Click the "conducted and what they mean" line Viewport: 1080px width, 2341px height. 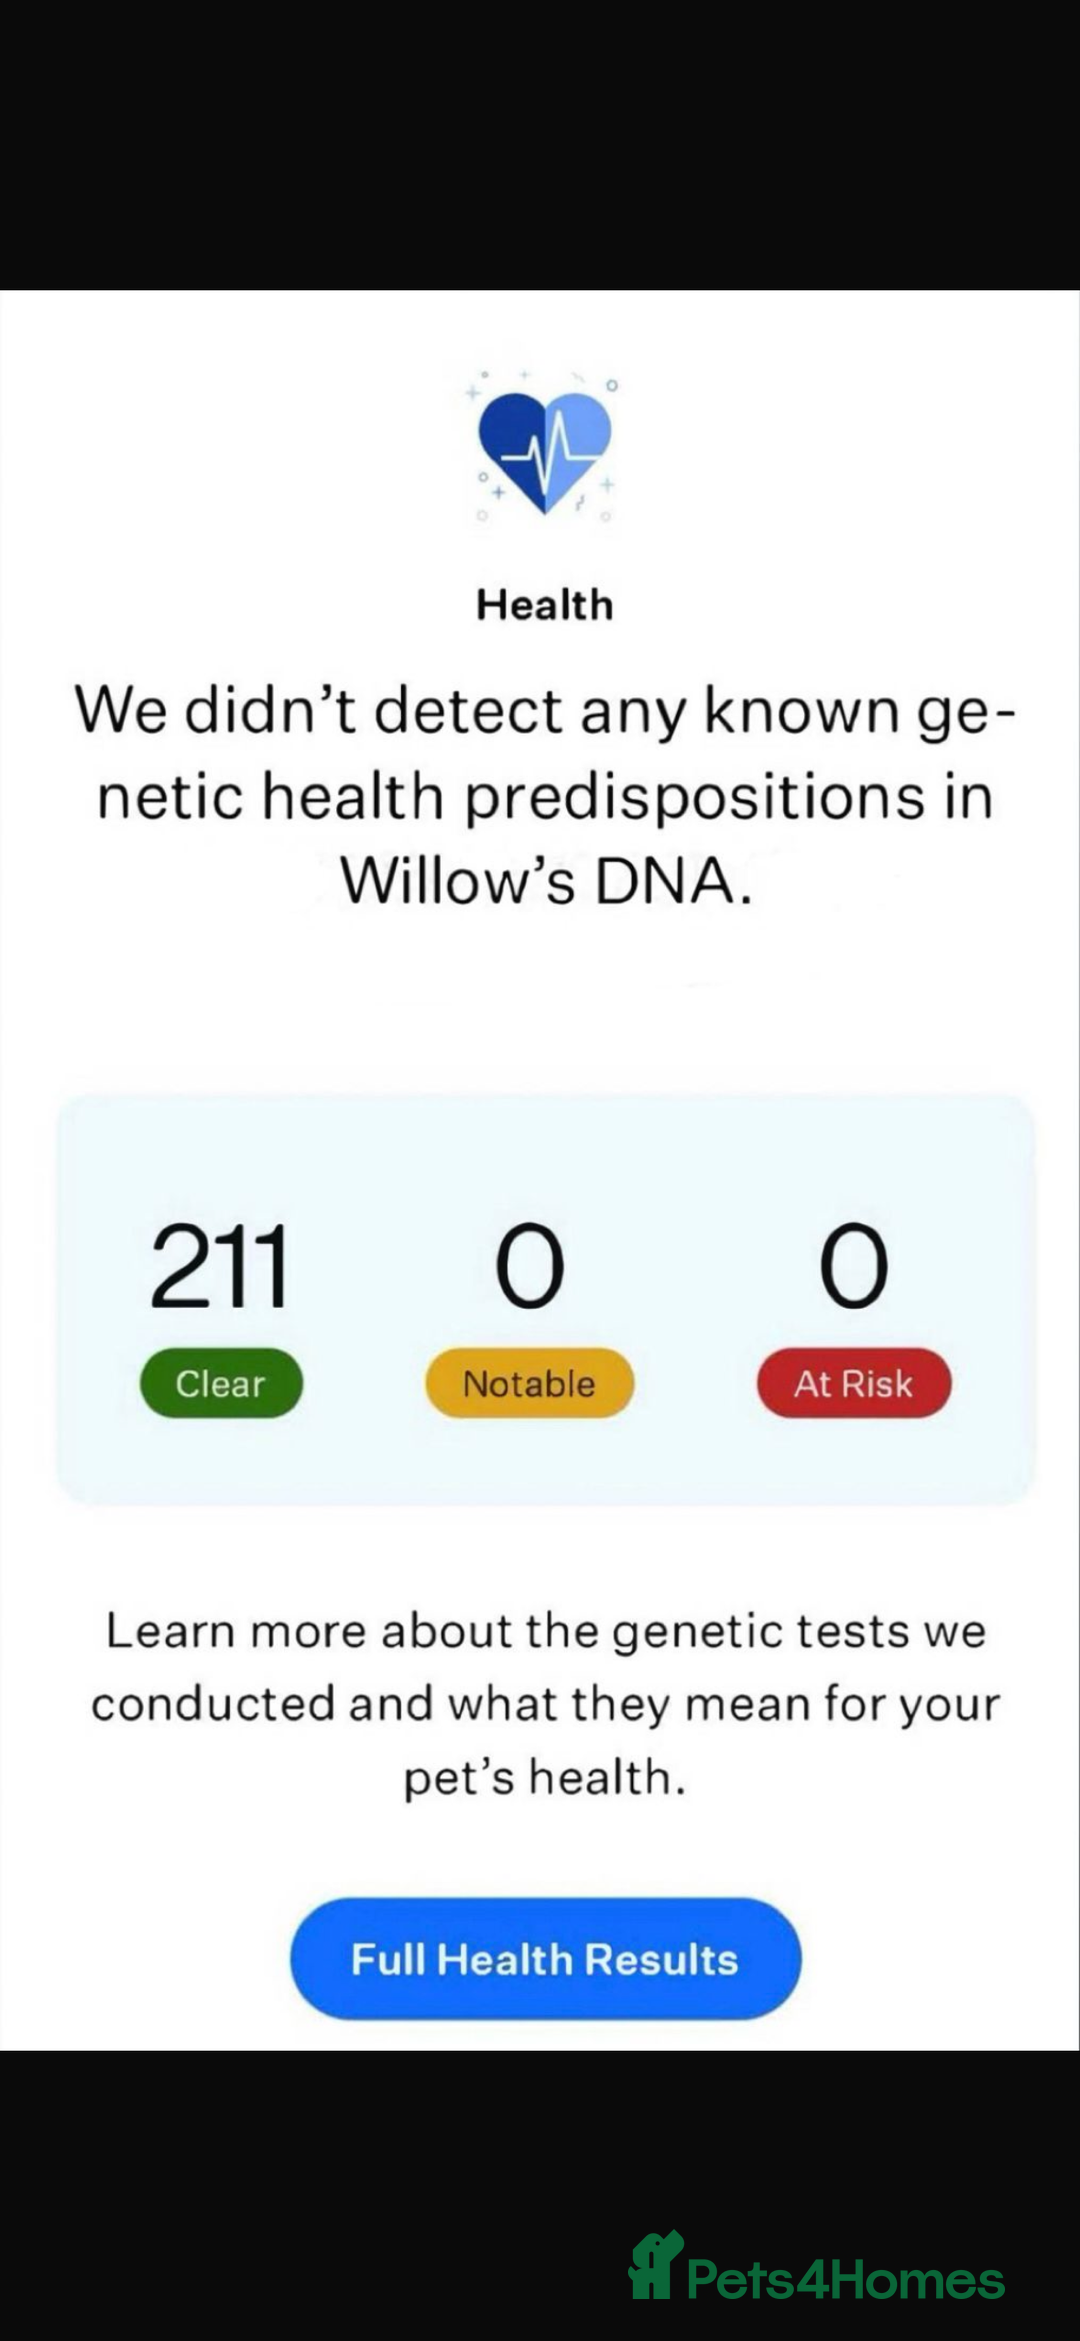545,1704
